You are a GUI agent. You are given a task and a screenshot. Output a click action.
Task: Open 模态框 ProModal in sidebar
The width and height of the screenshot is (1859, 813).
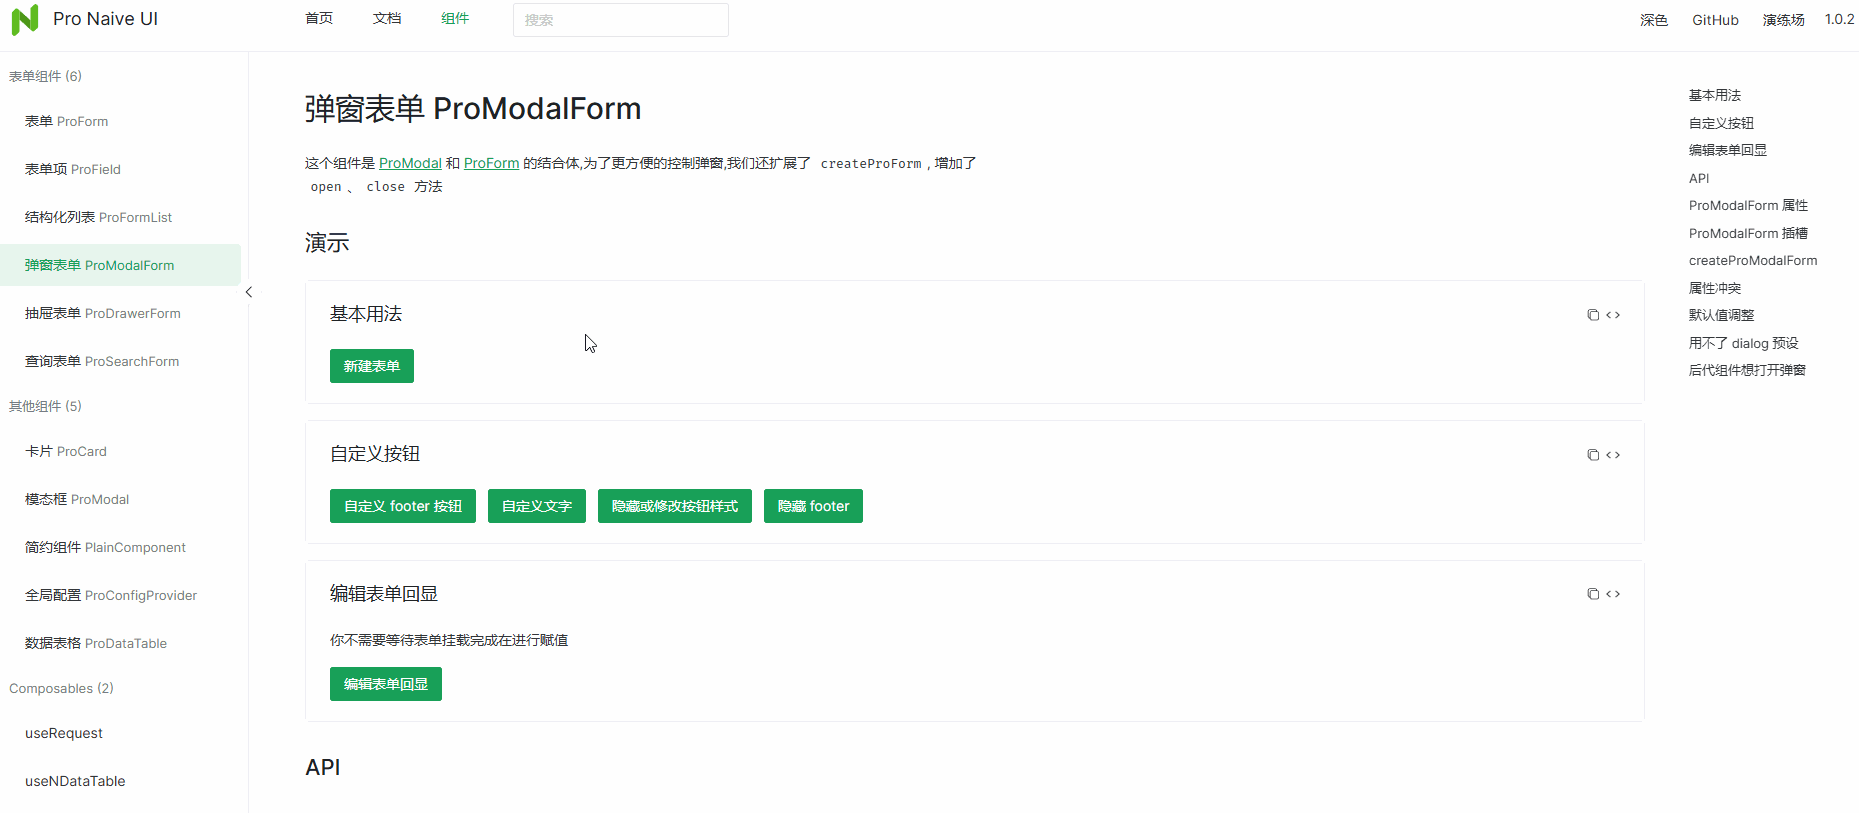click(120, 499)
